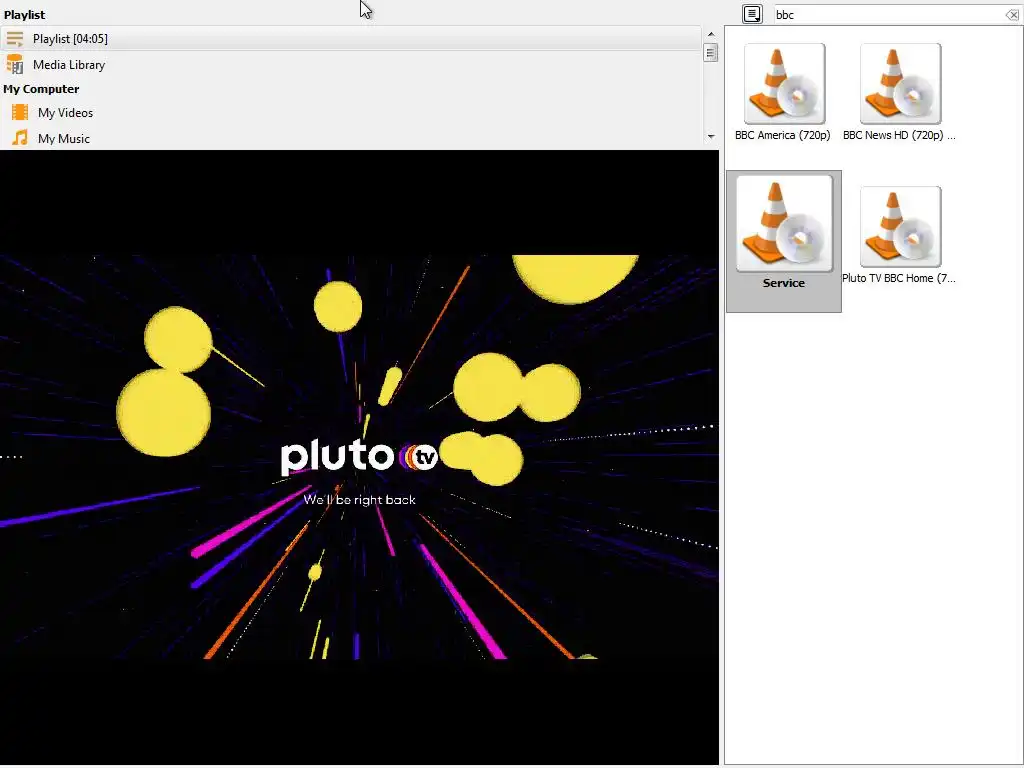Click the My Music note icon

[x=20, y=138]
